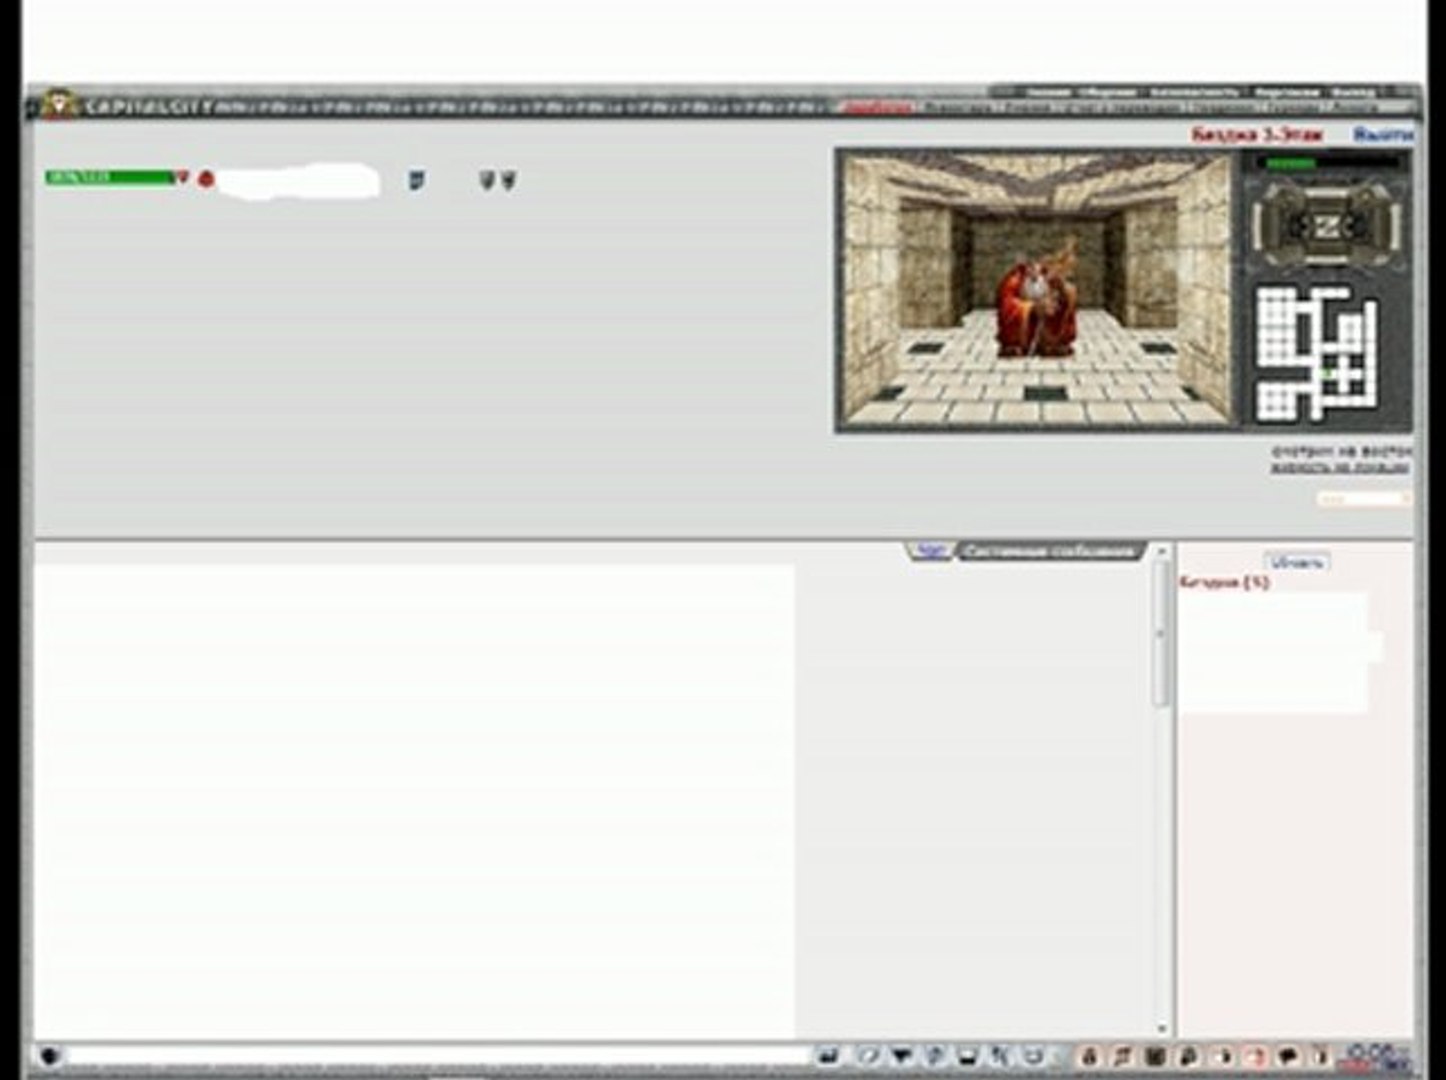Click the dark square icon in bottom toolbar
This screenshot has width=1446, height=1080.
[x=1154, y=1057]
